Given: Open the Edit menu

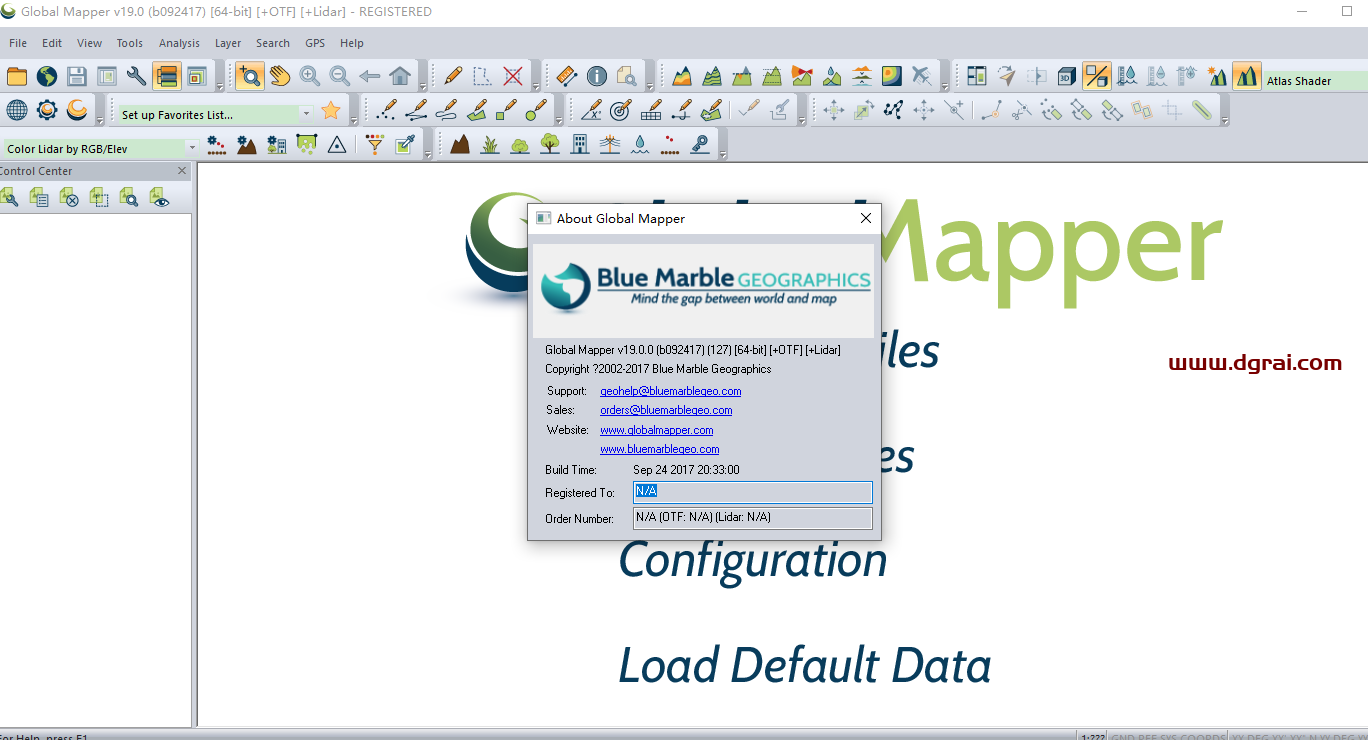Looking at the screenshot, I should [52, 43].
